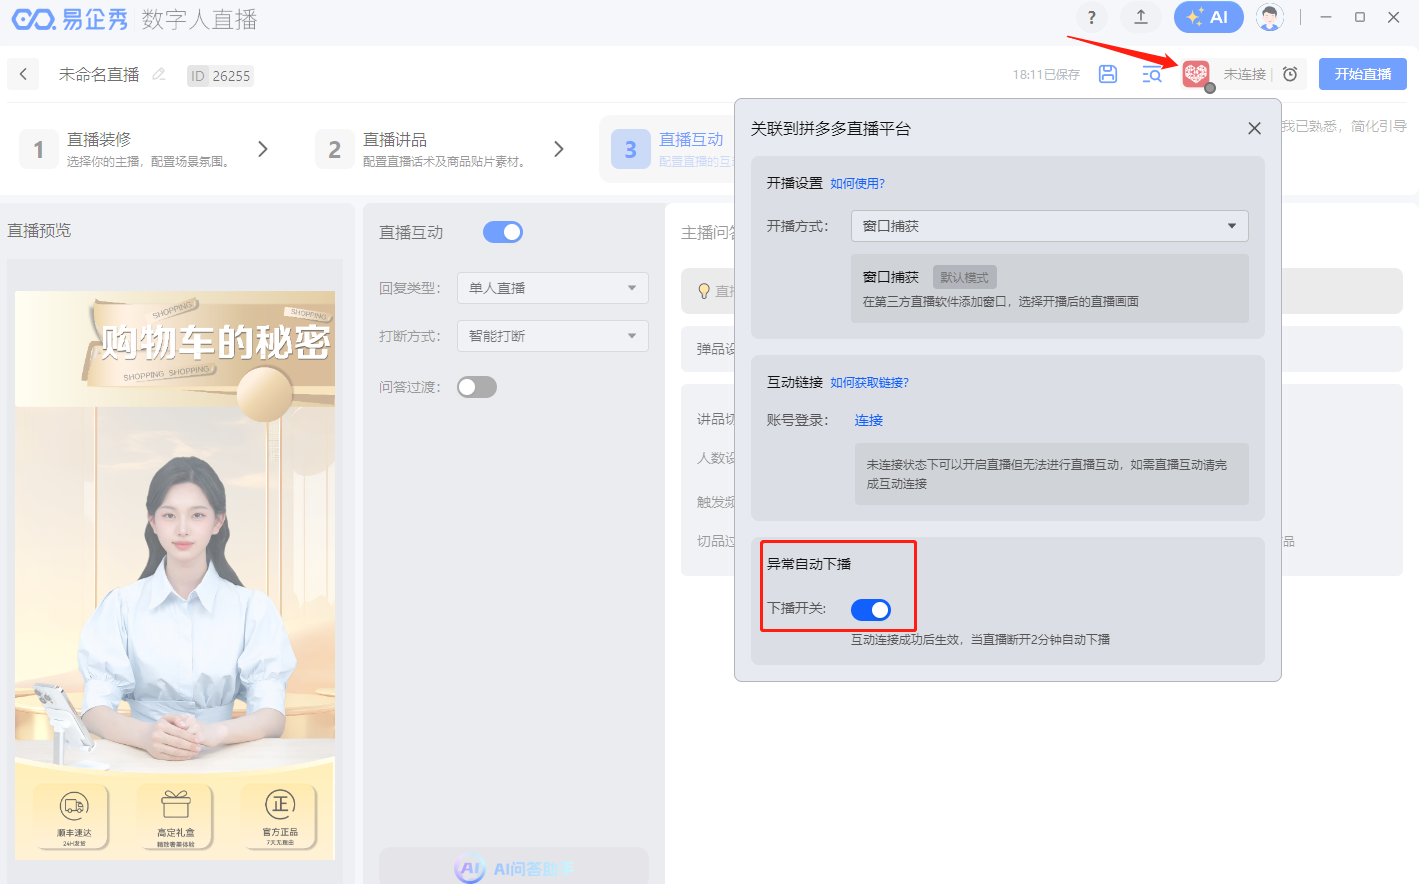Open the scheduled timer clock icon

tap(1290, 74)
